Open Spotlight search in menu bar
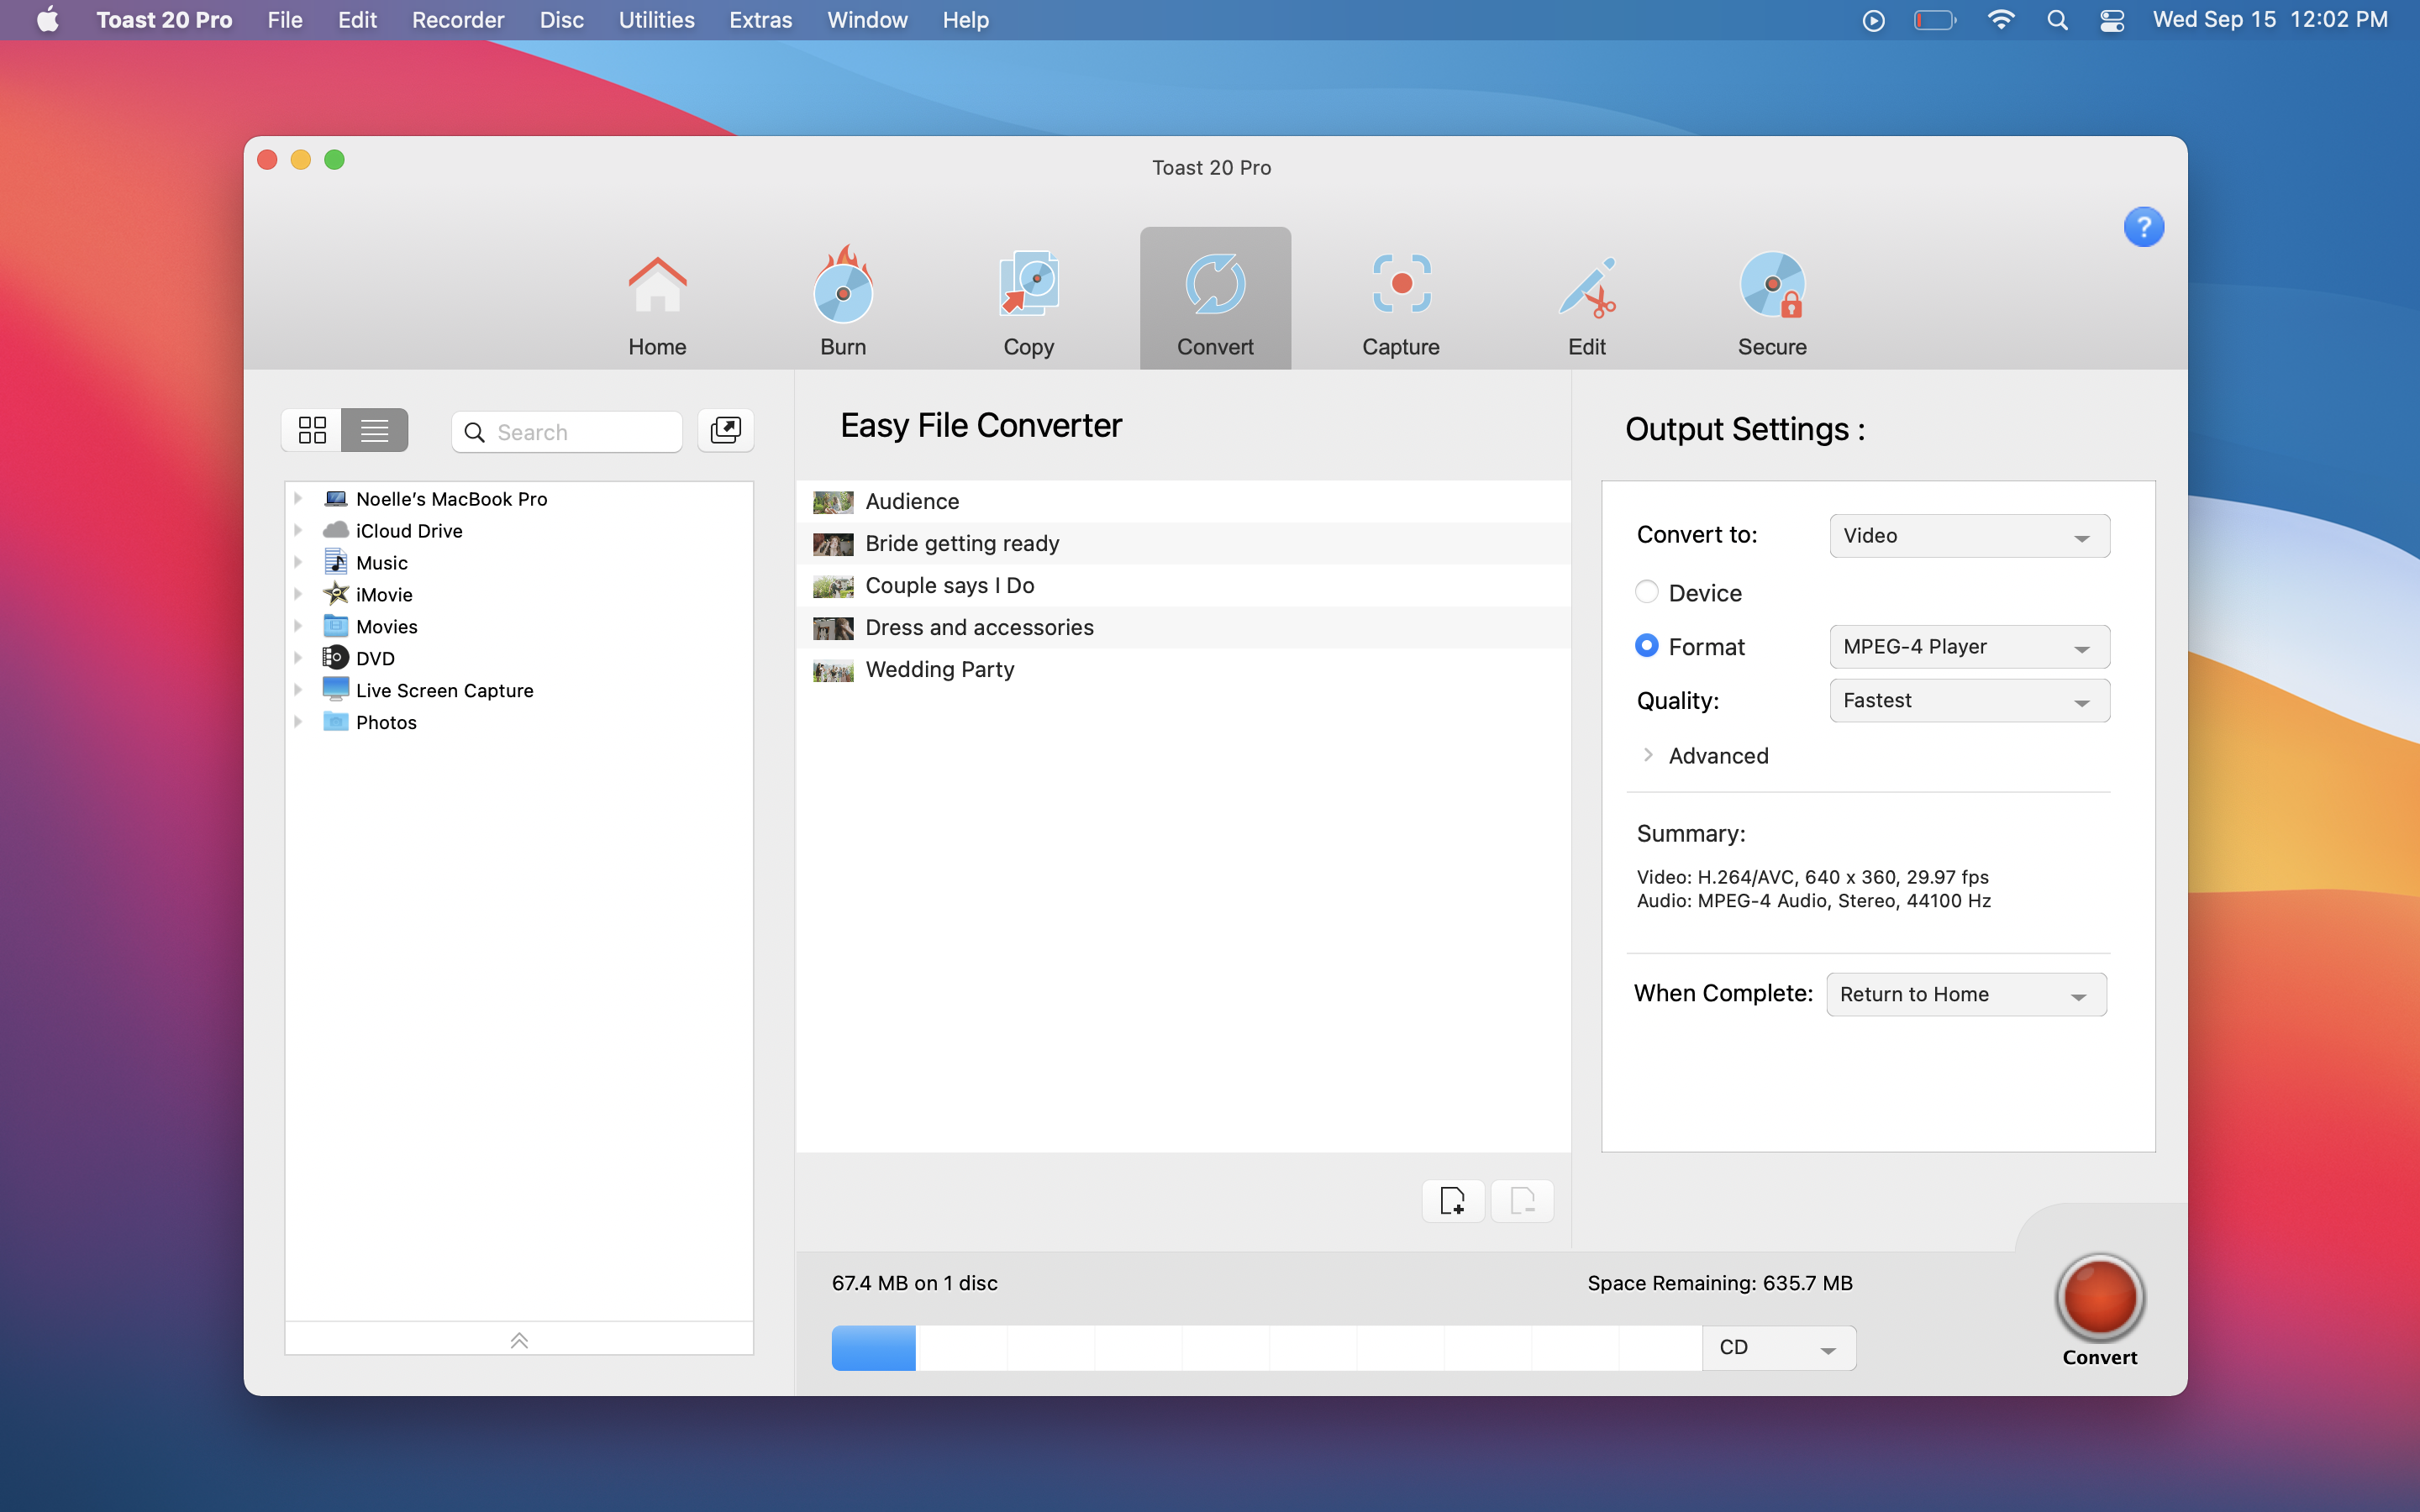Screen dimensions: 2420x1512 coord(2057,20)
